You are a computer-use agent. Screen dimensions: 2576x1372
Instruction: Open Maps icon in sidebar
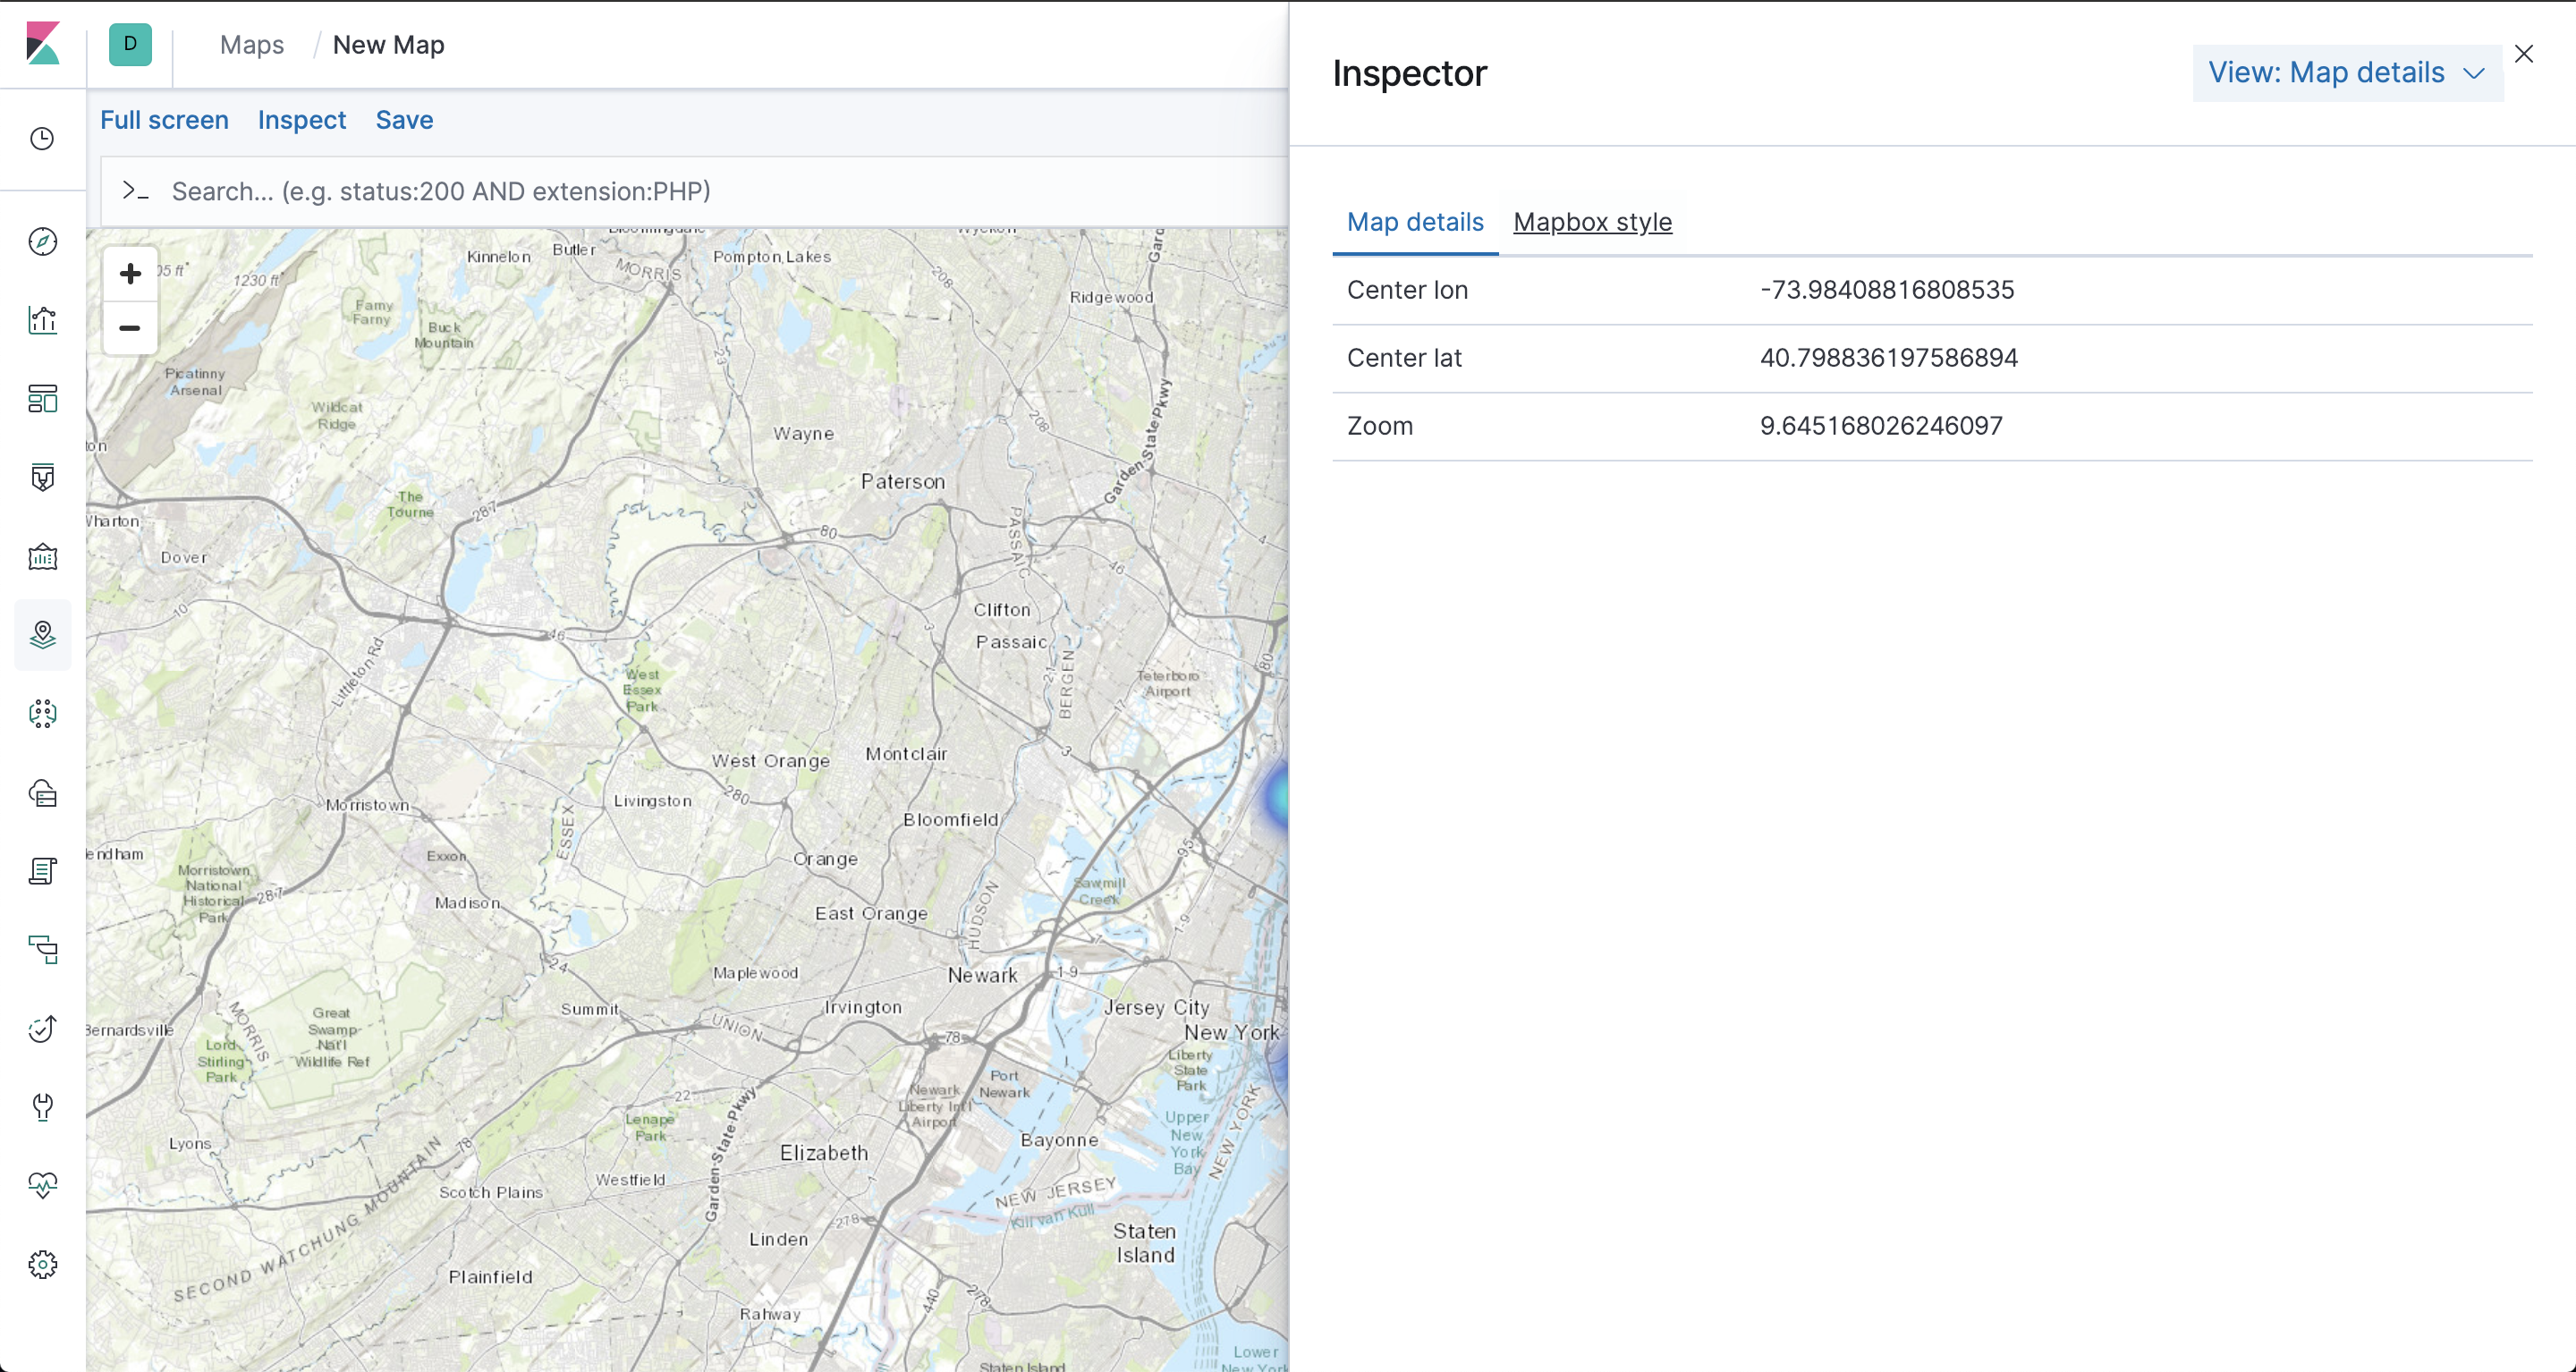tap(42, 635)
